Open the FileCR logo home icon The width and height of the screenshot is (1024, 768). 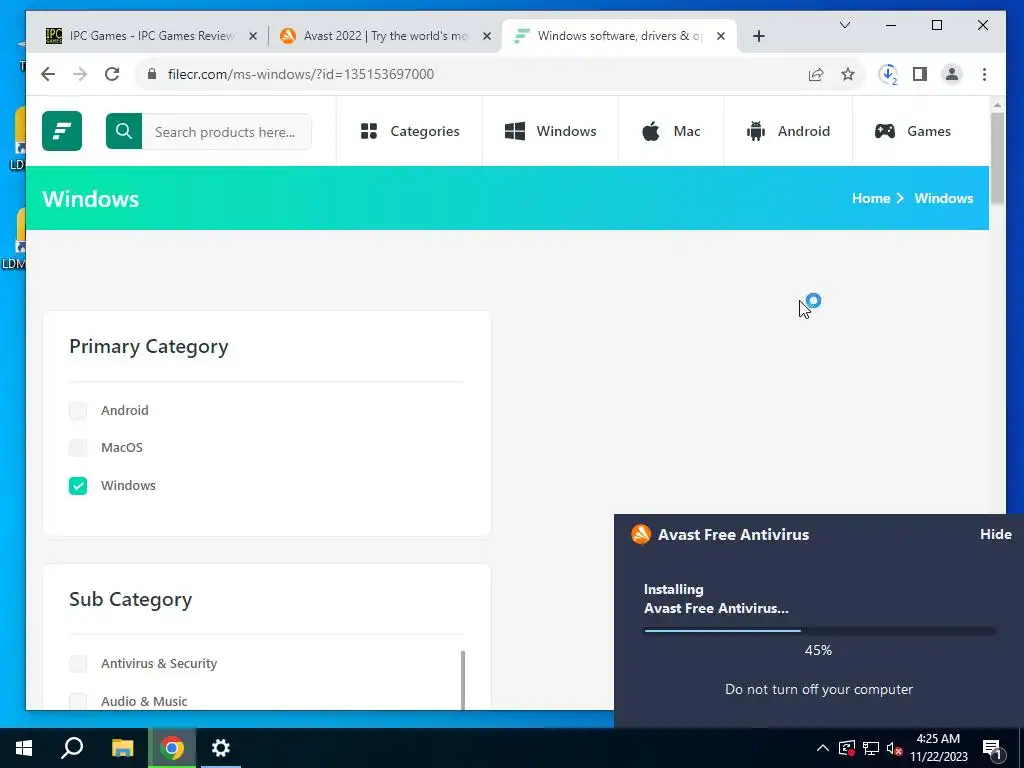click(62, 131)
